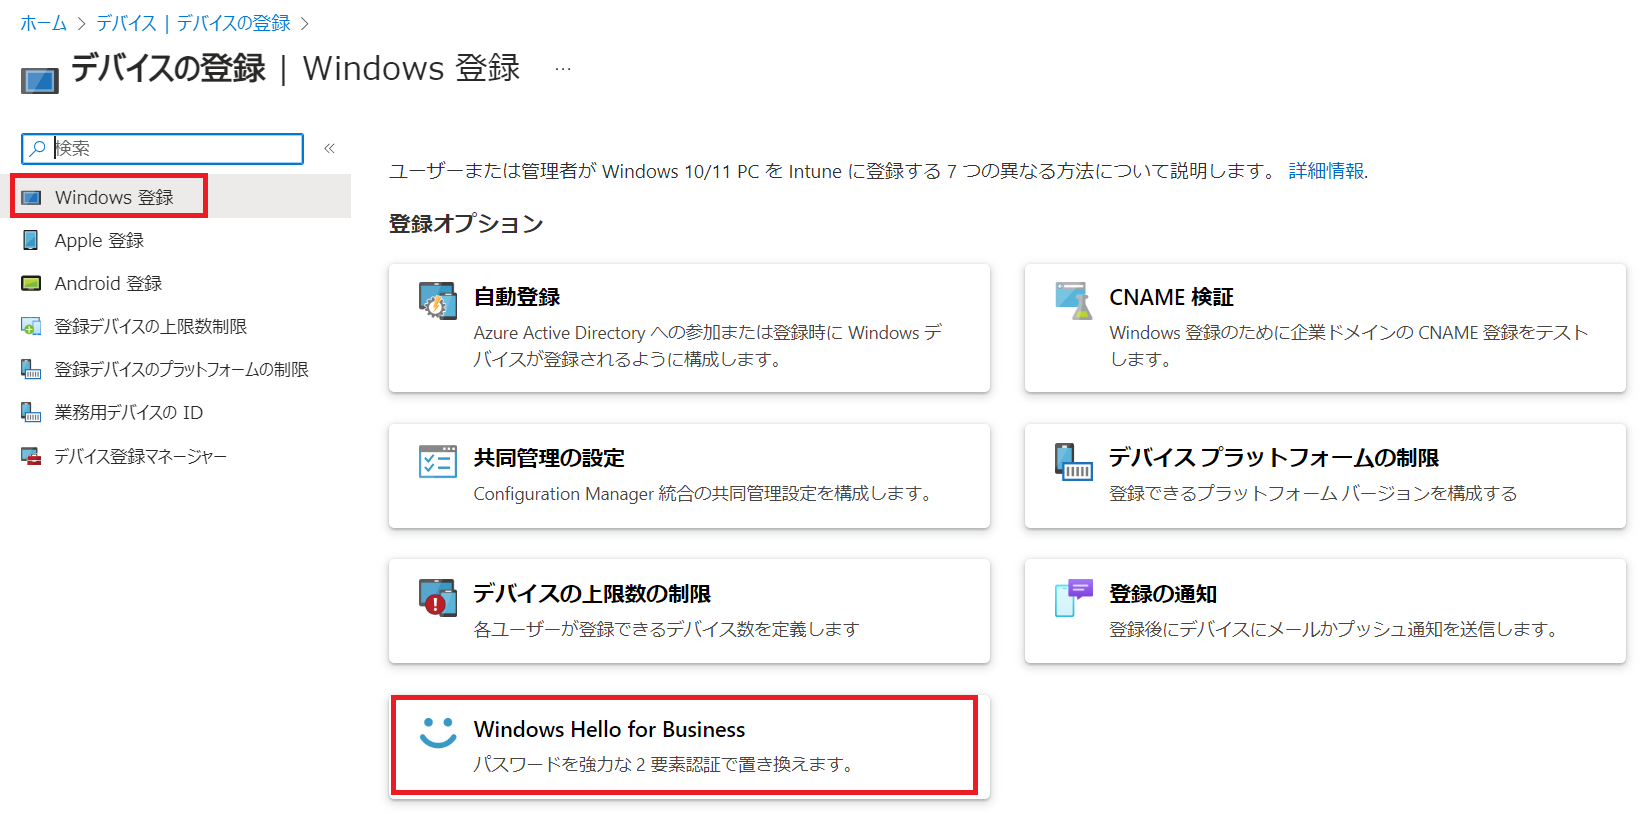The height and width of the screenshot is (817, 1640).
Task: Navigate to ホーム breadcrumb link
Action: pyautogui.click(x=44, y=22)
